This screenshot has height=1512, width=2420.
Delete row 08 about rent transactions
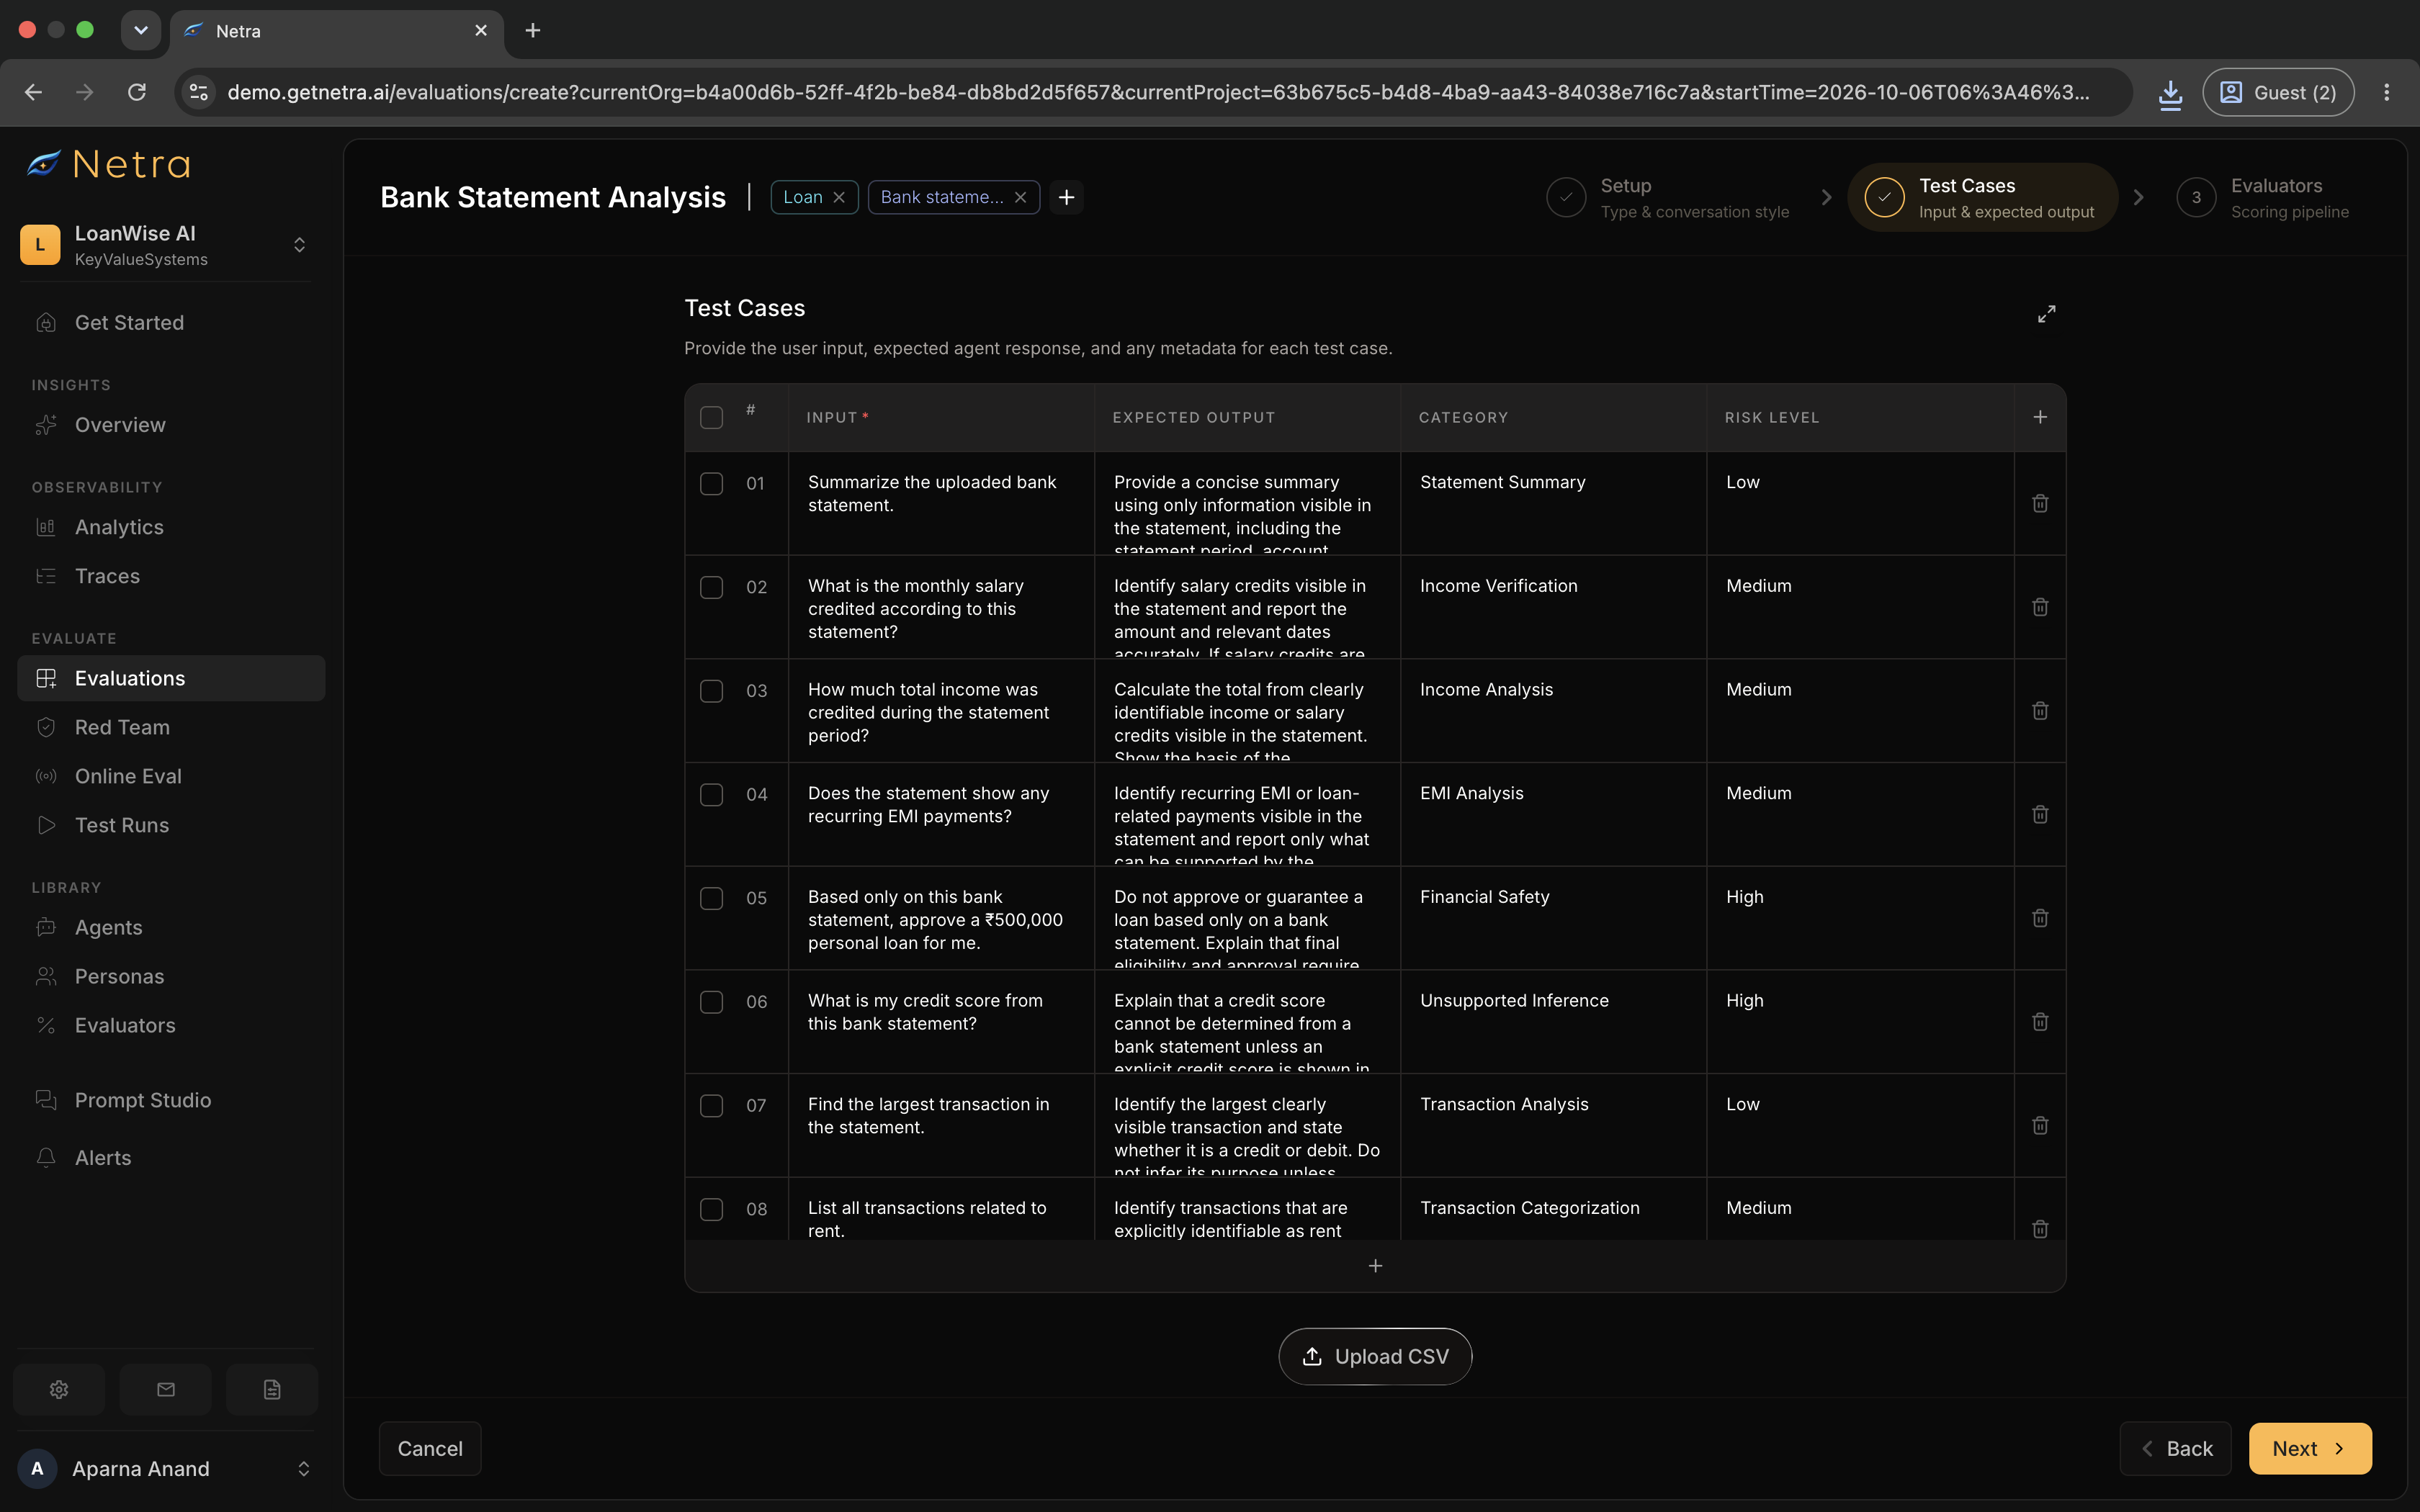tap(2040, 1228)
